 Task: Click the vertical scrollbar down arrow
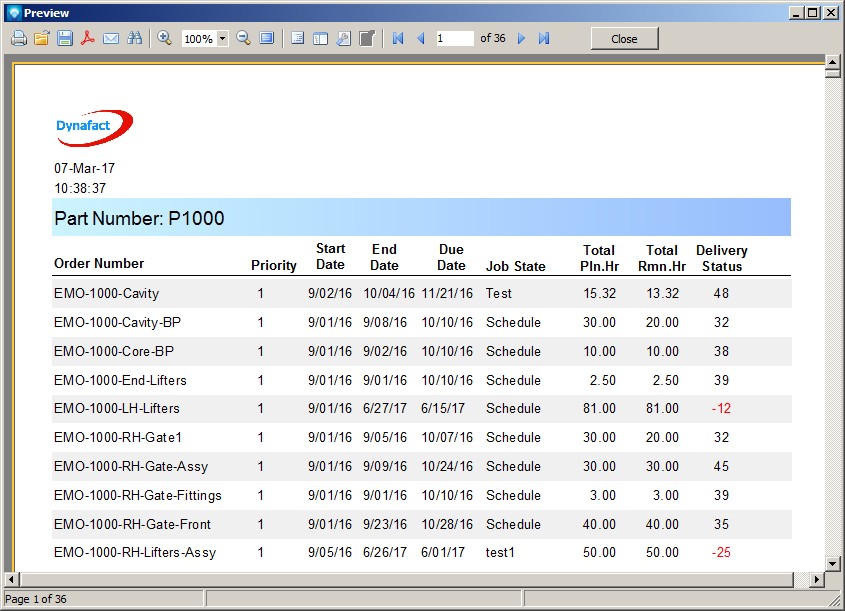832,564
